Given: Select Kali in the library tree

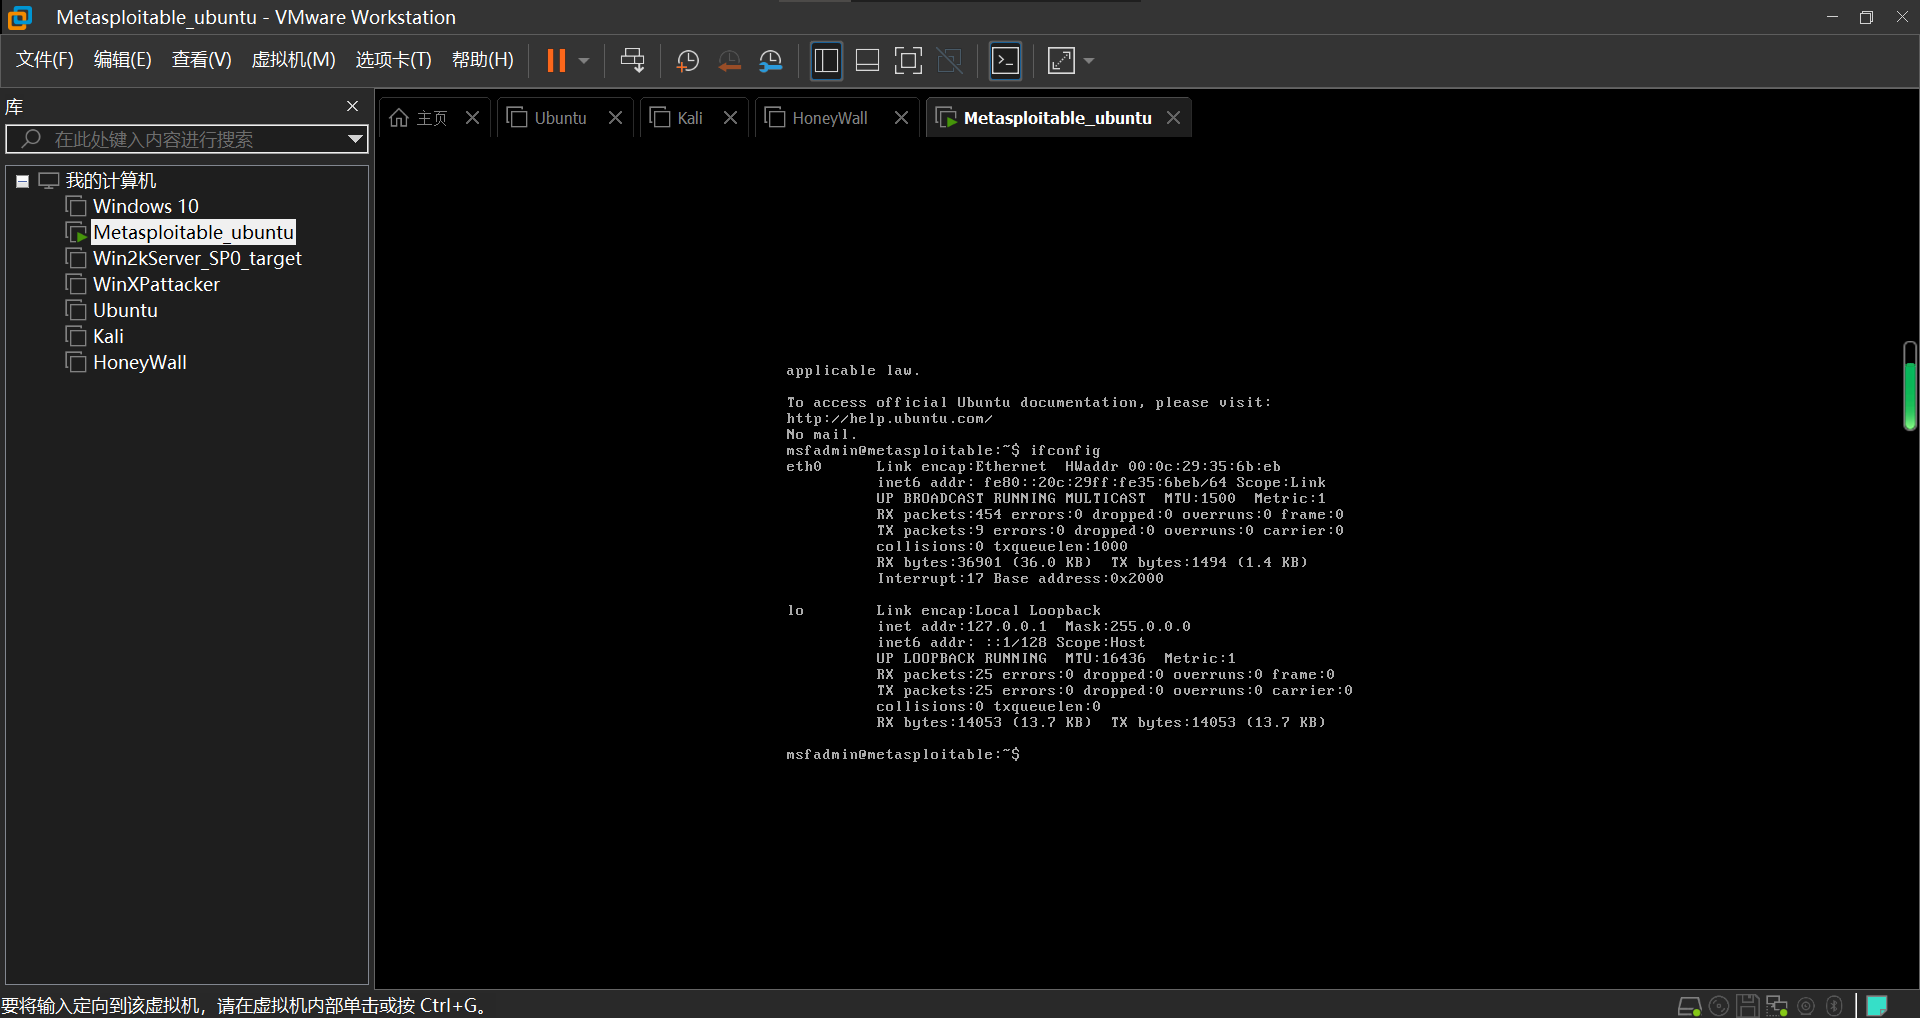Looking at the screenshot, I should [108, 336].
